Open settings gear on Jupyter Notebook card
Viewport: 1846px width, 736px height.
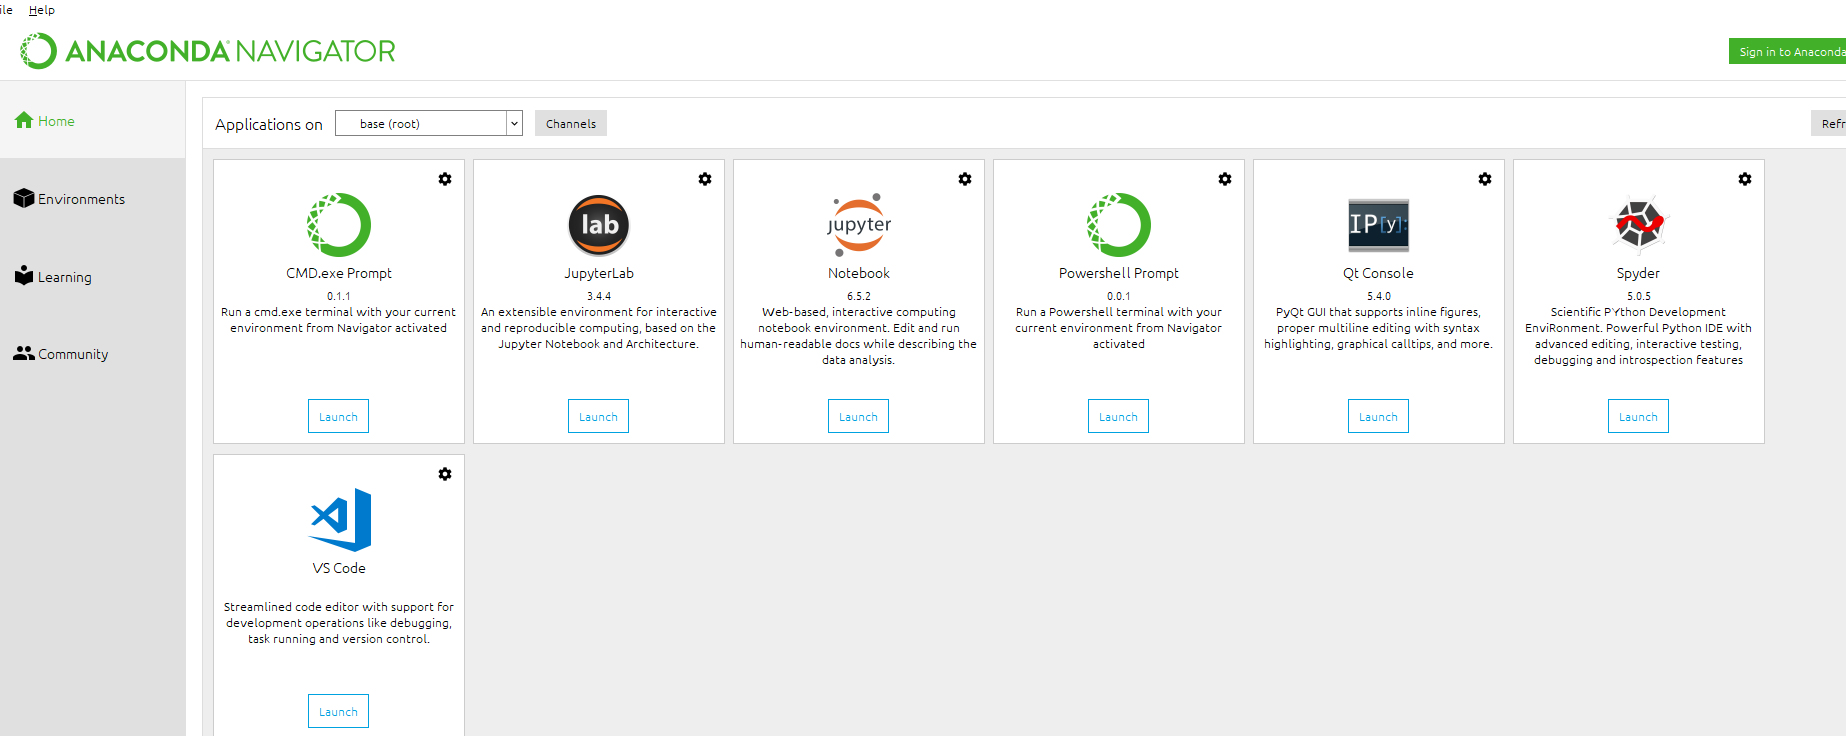pos(965,179)
